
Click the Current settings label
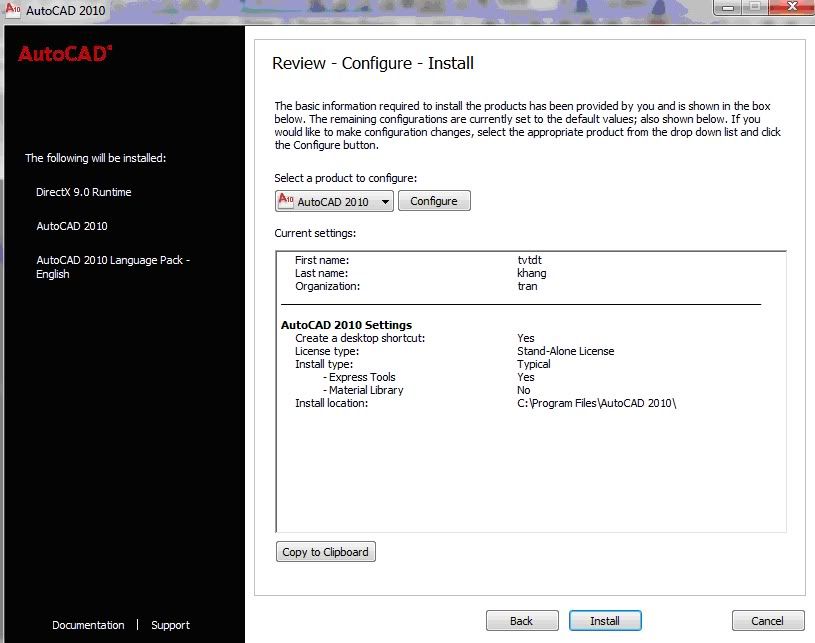pyautogui.click(x=315, y=233)
